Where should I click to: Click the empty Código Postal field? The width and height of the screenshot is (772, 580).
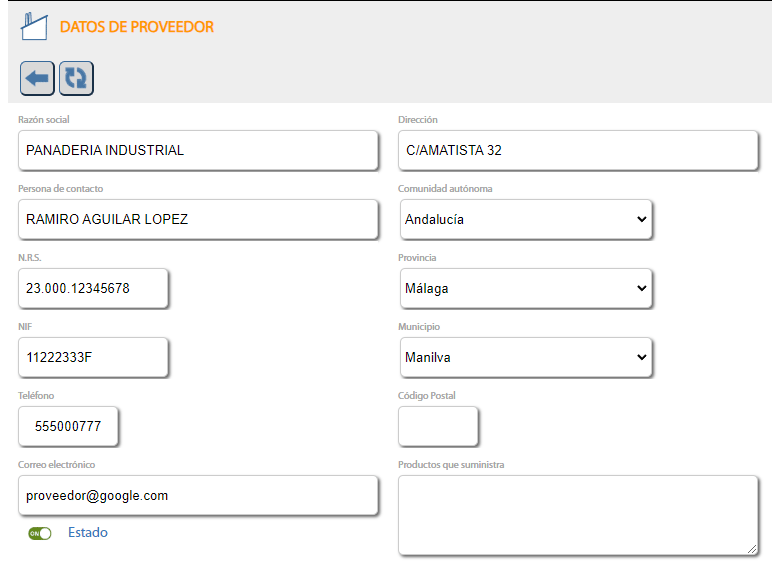tap(438, 426)
